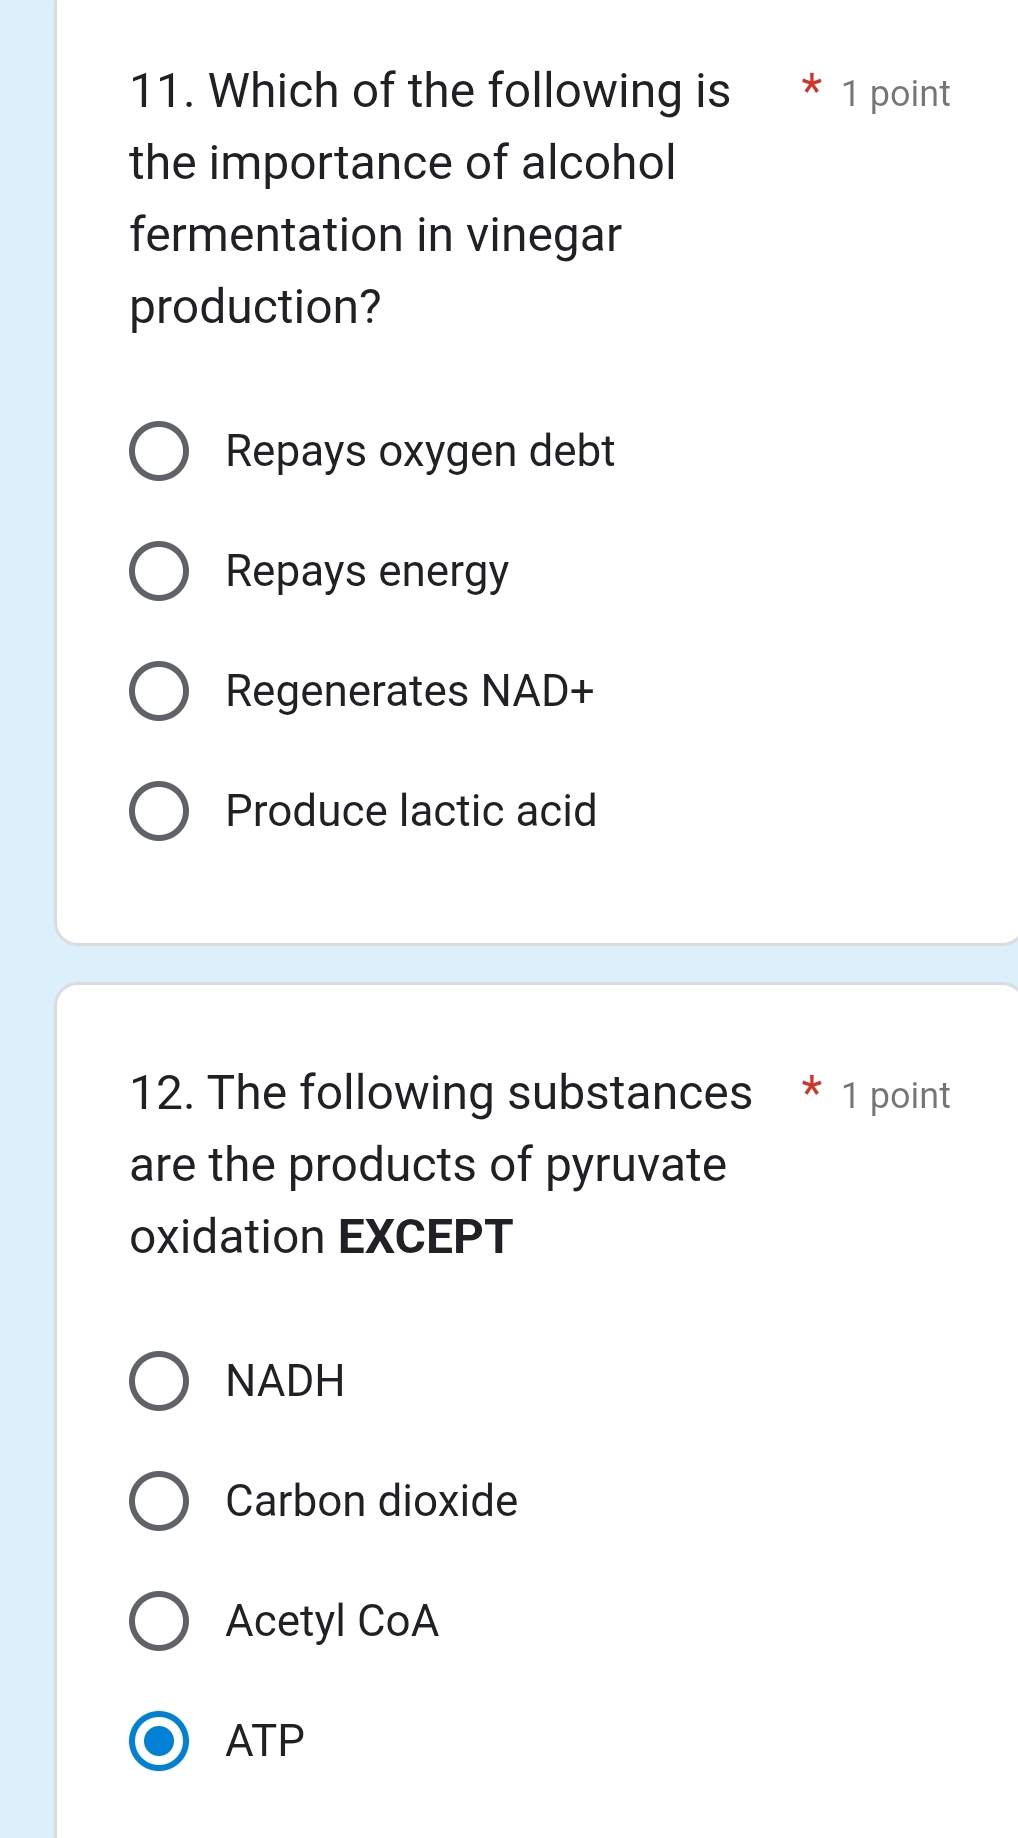Select the Acetyl CoA option

click(x=159, y=1620)
